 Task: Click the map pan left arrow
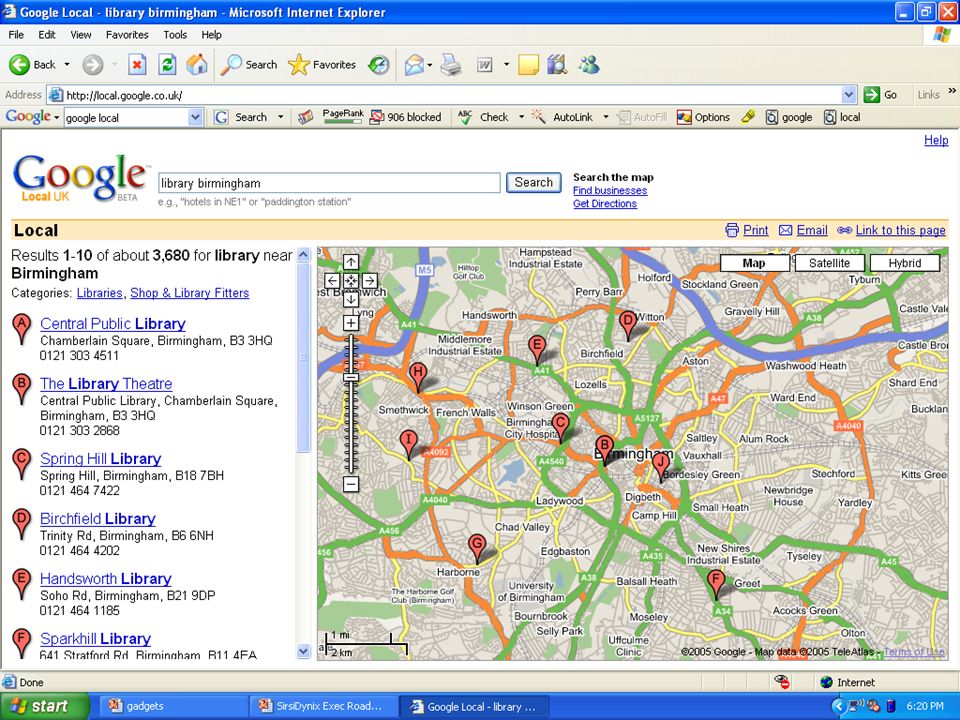tap(332, 280)
